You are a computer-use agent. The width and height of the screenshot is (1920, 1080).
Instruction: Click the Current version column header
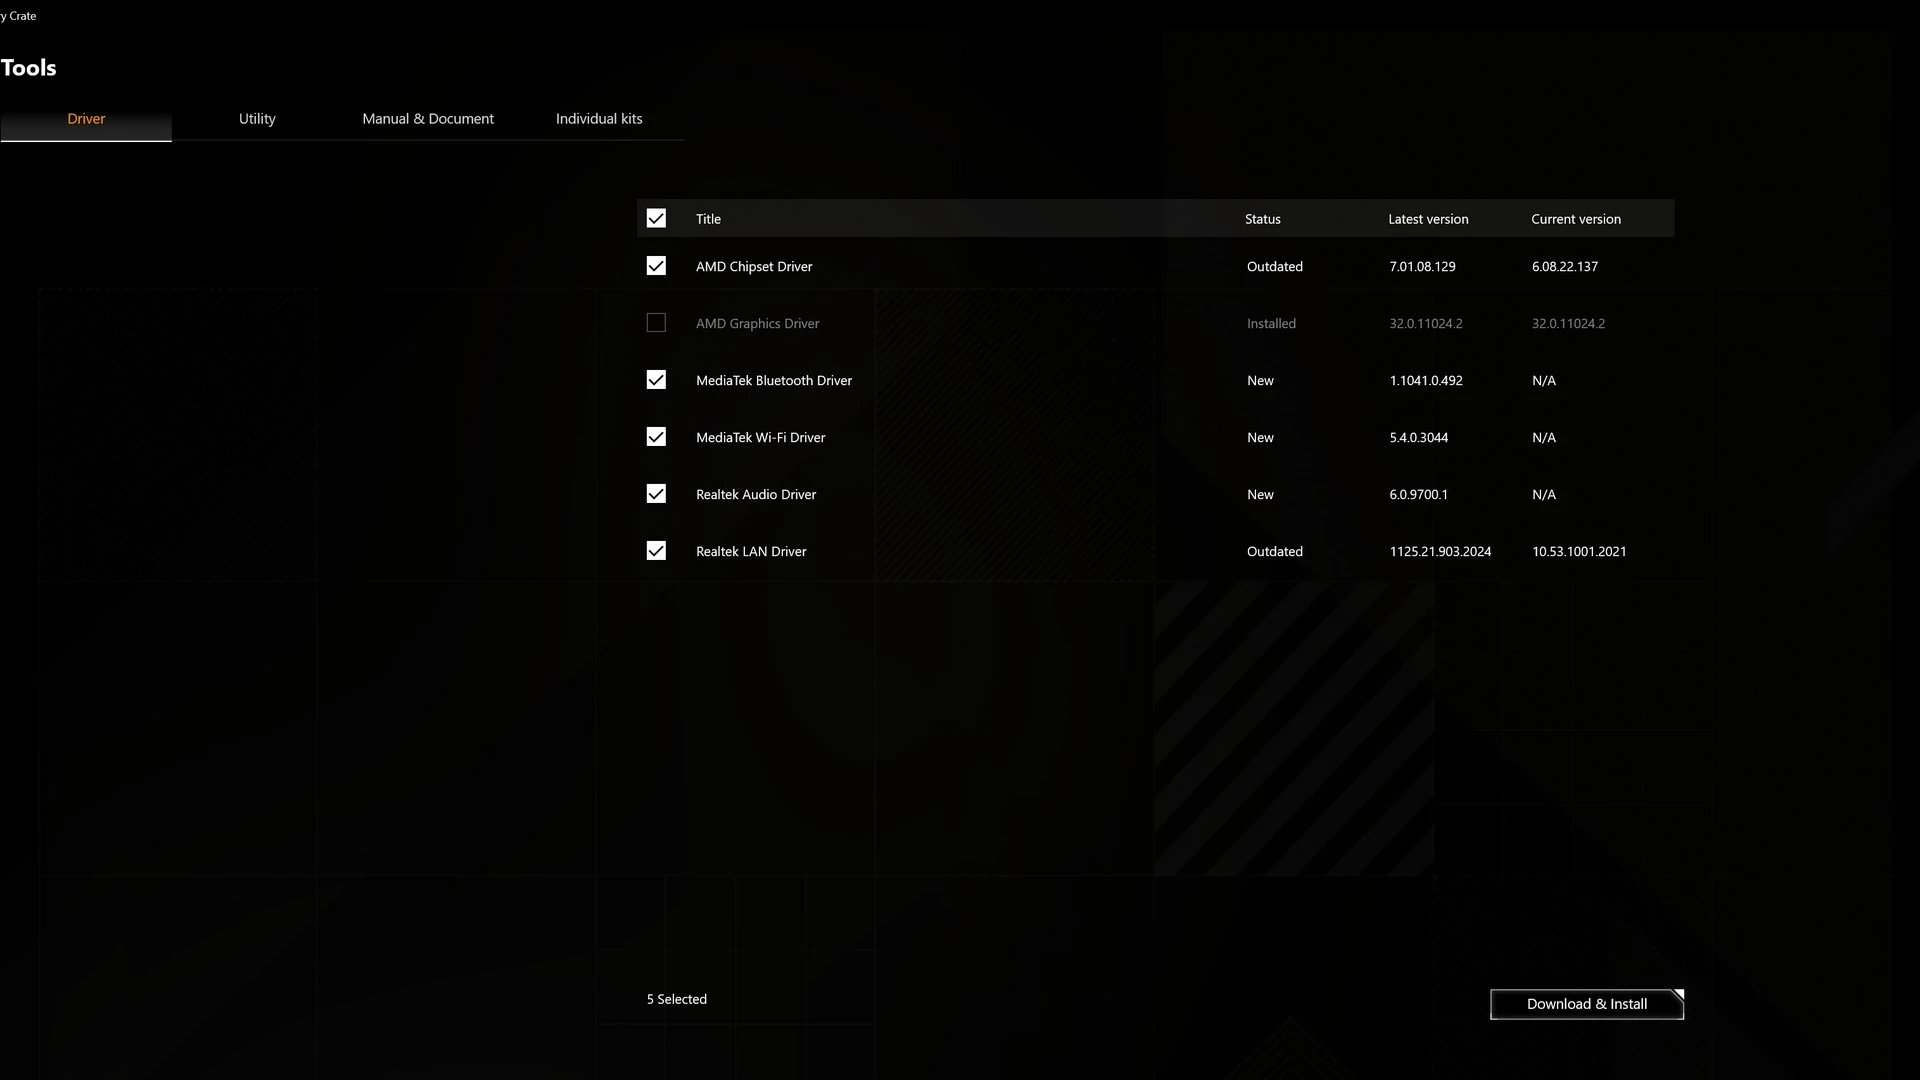pos(1575,219)
